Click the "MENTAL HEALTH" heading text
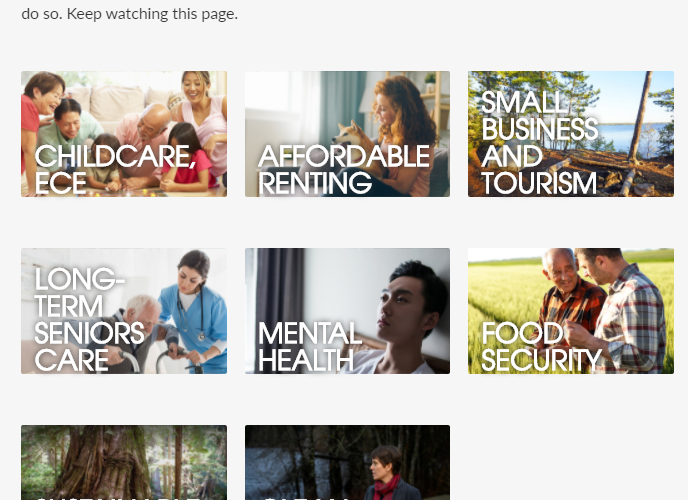This screenshot has height=500, width=688. coord(309,346)
